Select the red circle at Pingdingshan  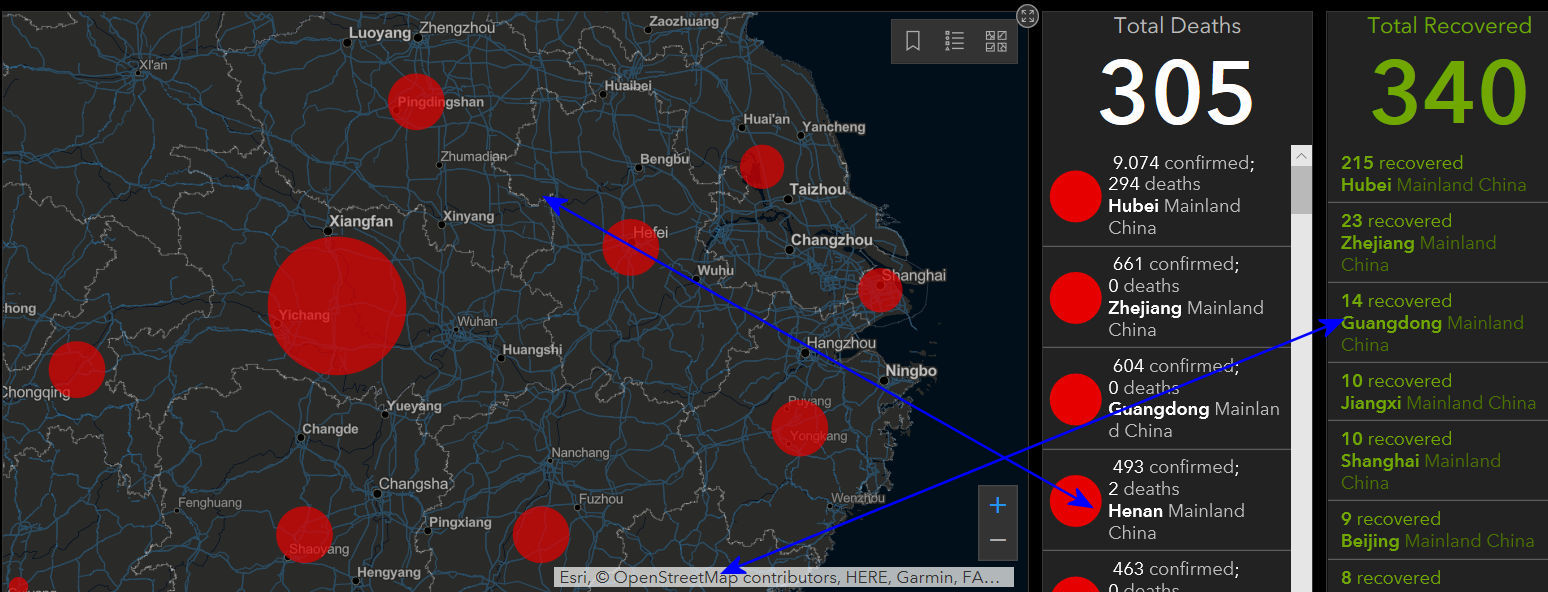tap(416, 101)
